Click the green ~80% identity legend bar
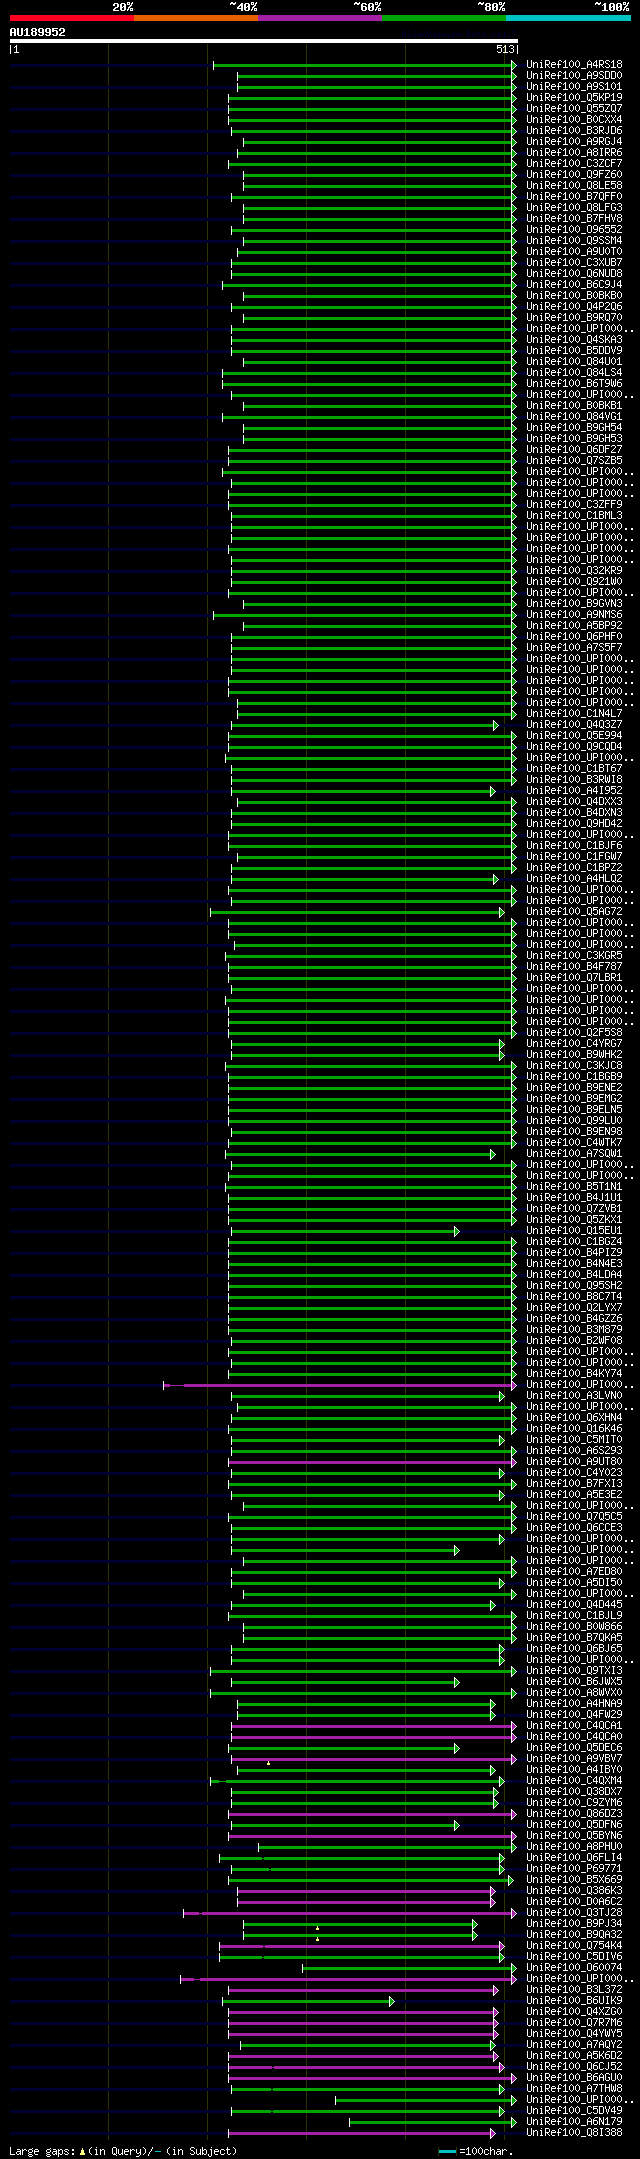Image resolution: width=640 pixels, height=2159 pixels. click(444, 18)
